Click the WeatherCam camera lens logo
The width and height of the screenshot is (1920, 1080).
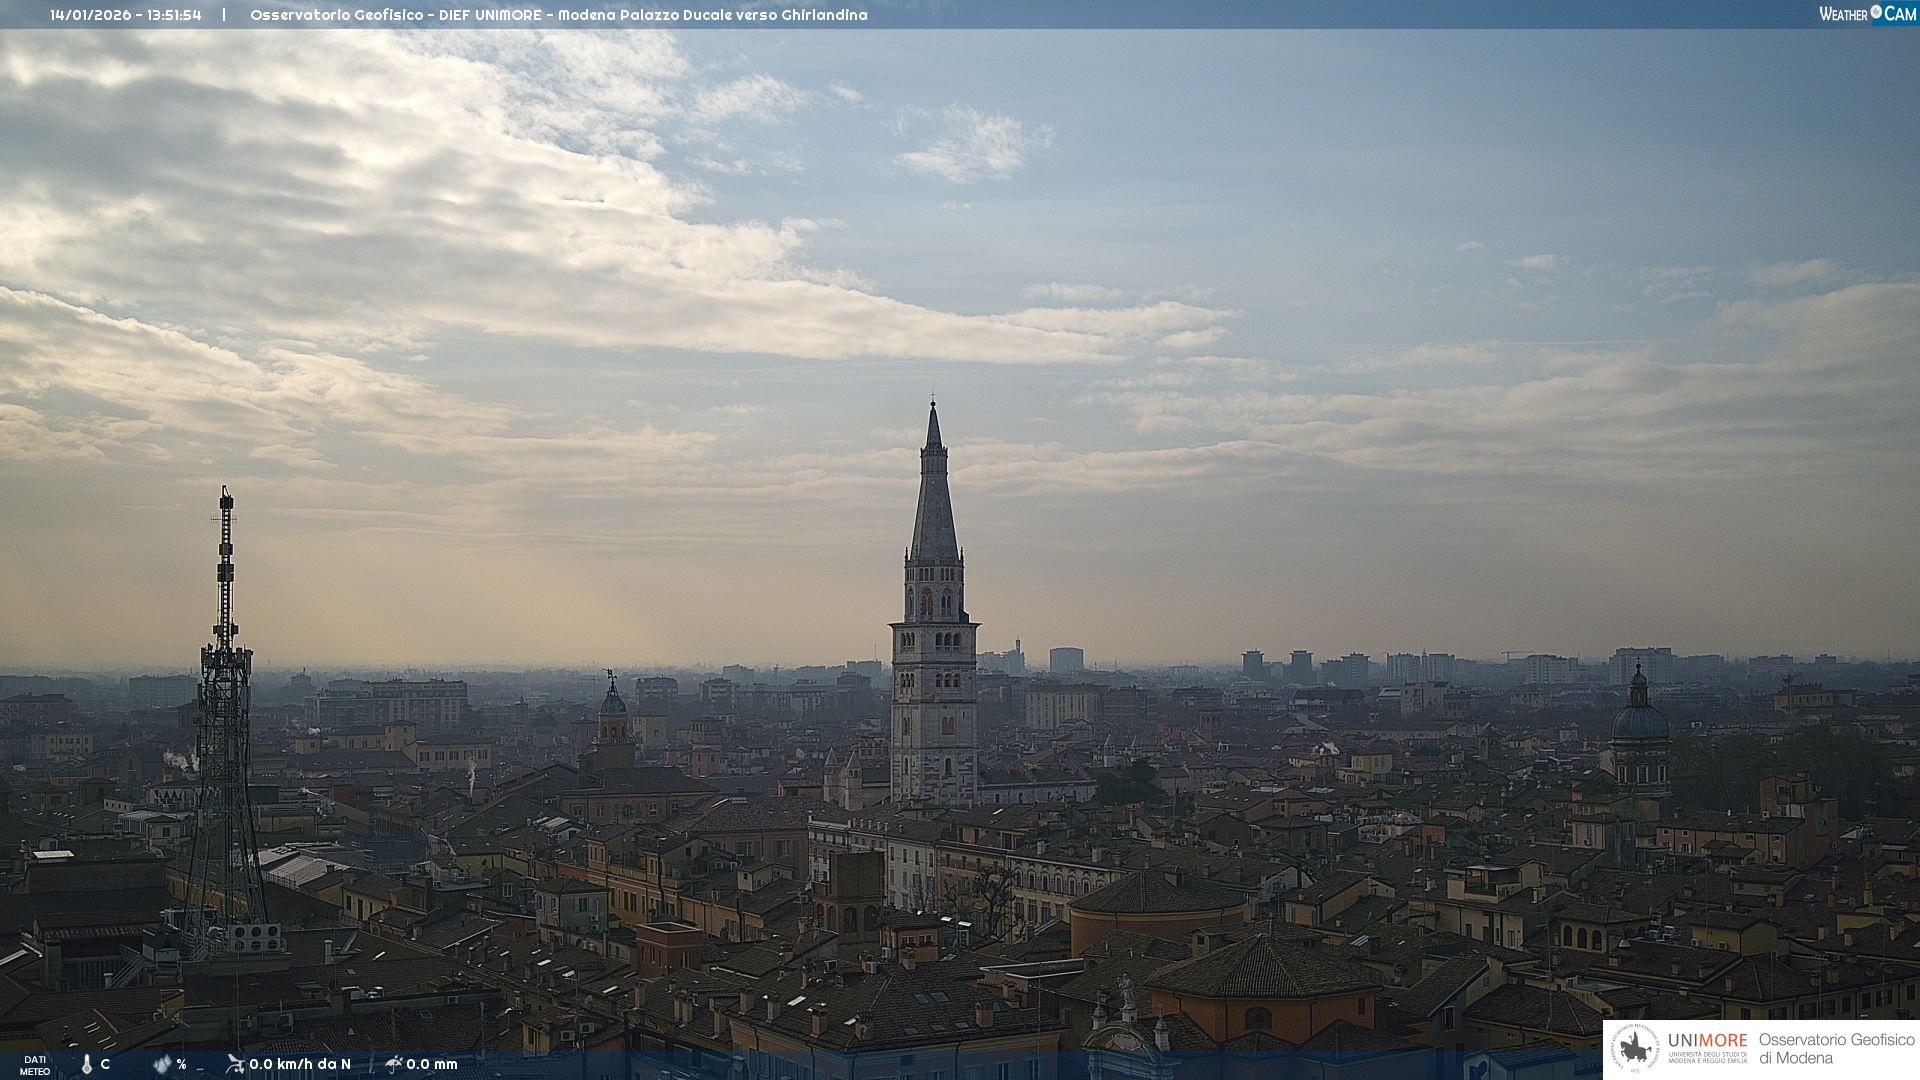tap(1876, 12)
